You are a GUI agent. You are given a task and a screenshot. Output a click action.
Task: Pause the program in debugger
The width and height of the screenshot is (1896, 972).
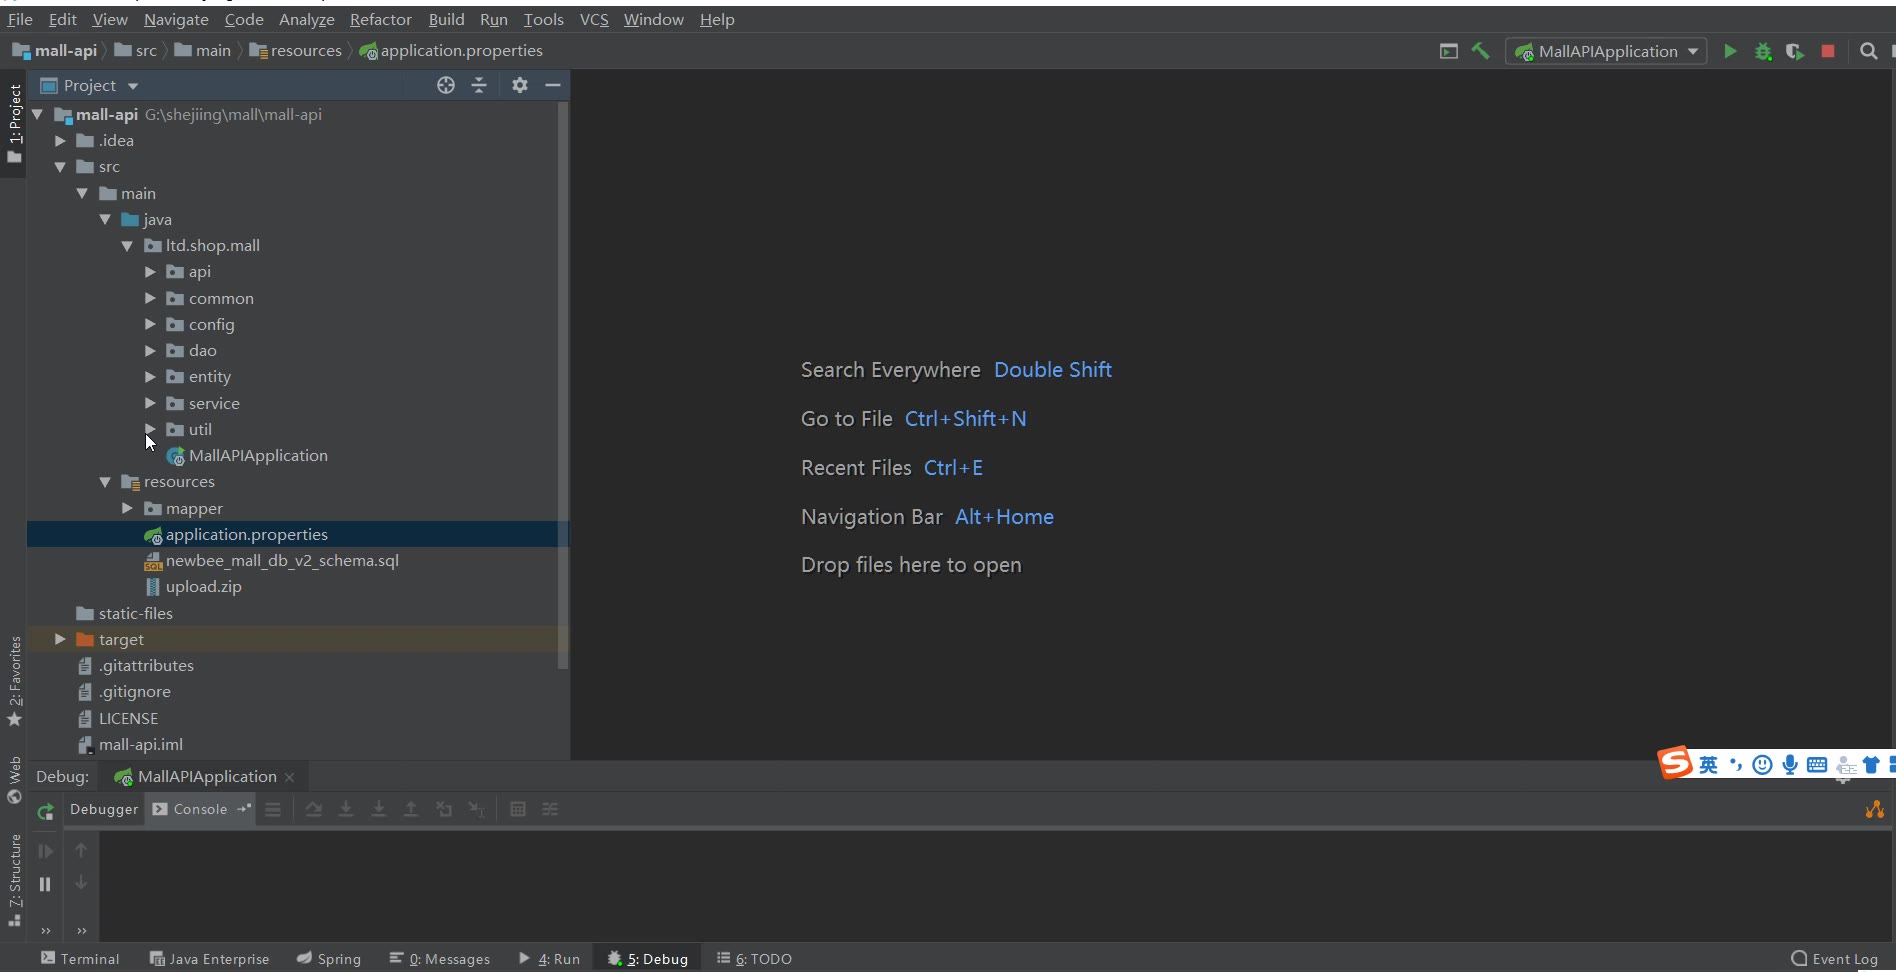pyautogui.click(x=45, y=884)
